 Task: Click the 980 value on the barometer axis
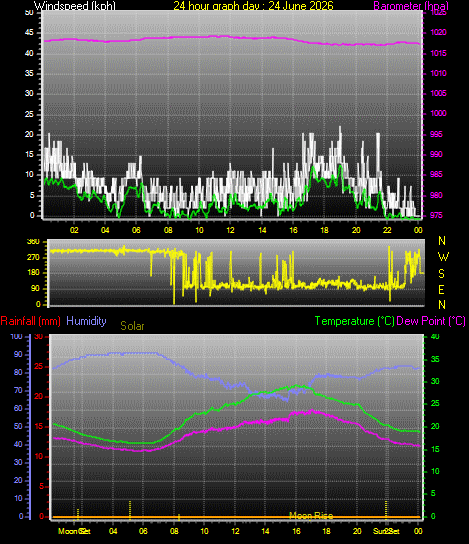[436, 195]
